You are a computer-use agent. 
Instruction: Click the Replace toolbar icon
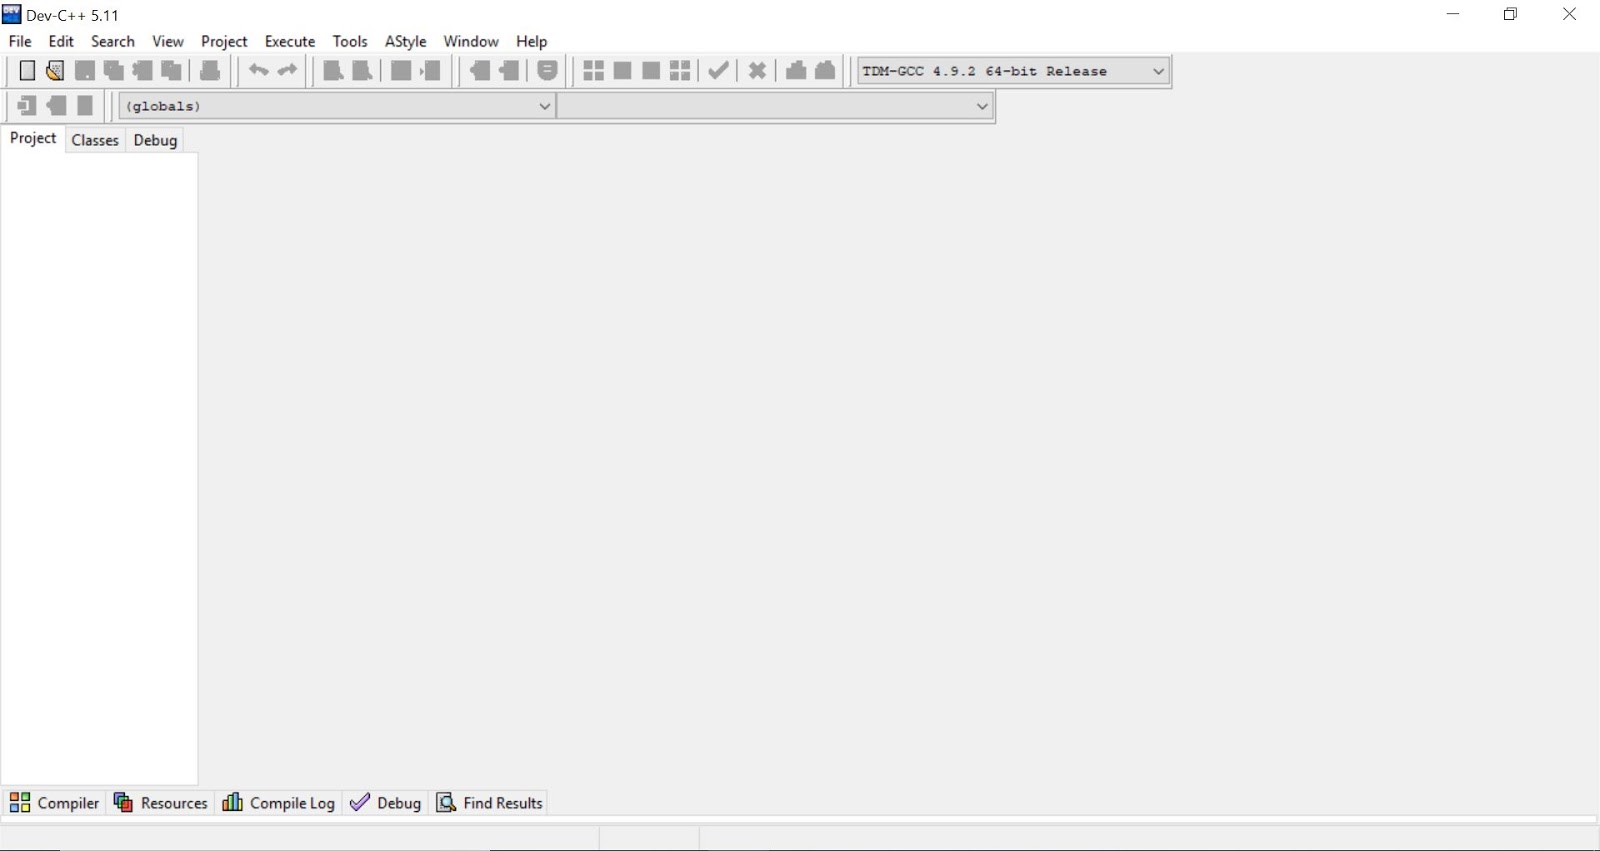pyautogui.click(x=362, y=70)
